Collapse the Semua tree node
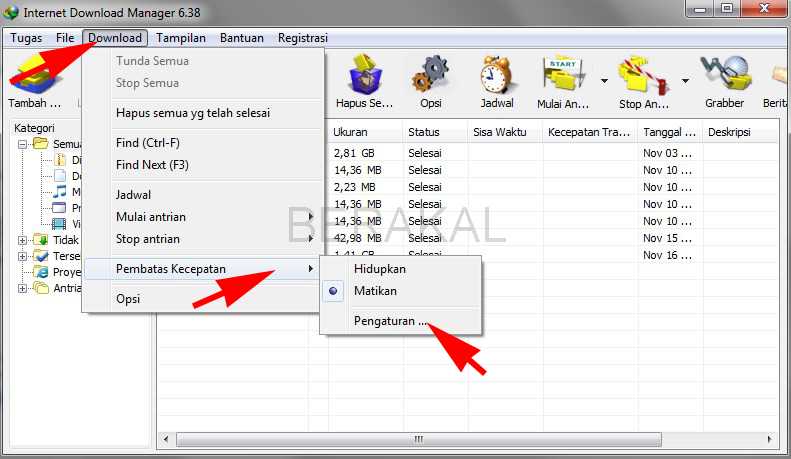Viewport: 791px width, 459px height. [x=22, y=144]
